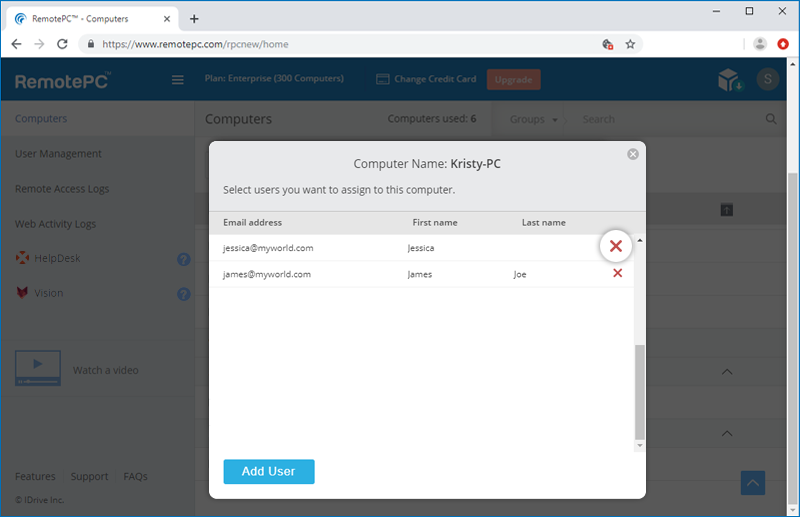This screenshot has height=517, width=800.
Task: Open User Management in the sidebar
Action: (58, 154)
